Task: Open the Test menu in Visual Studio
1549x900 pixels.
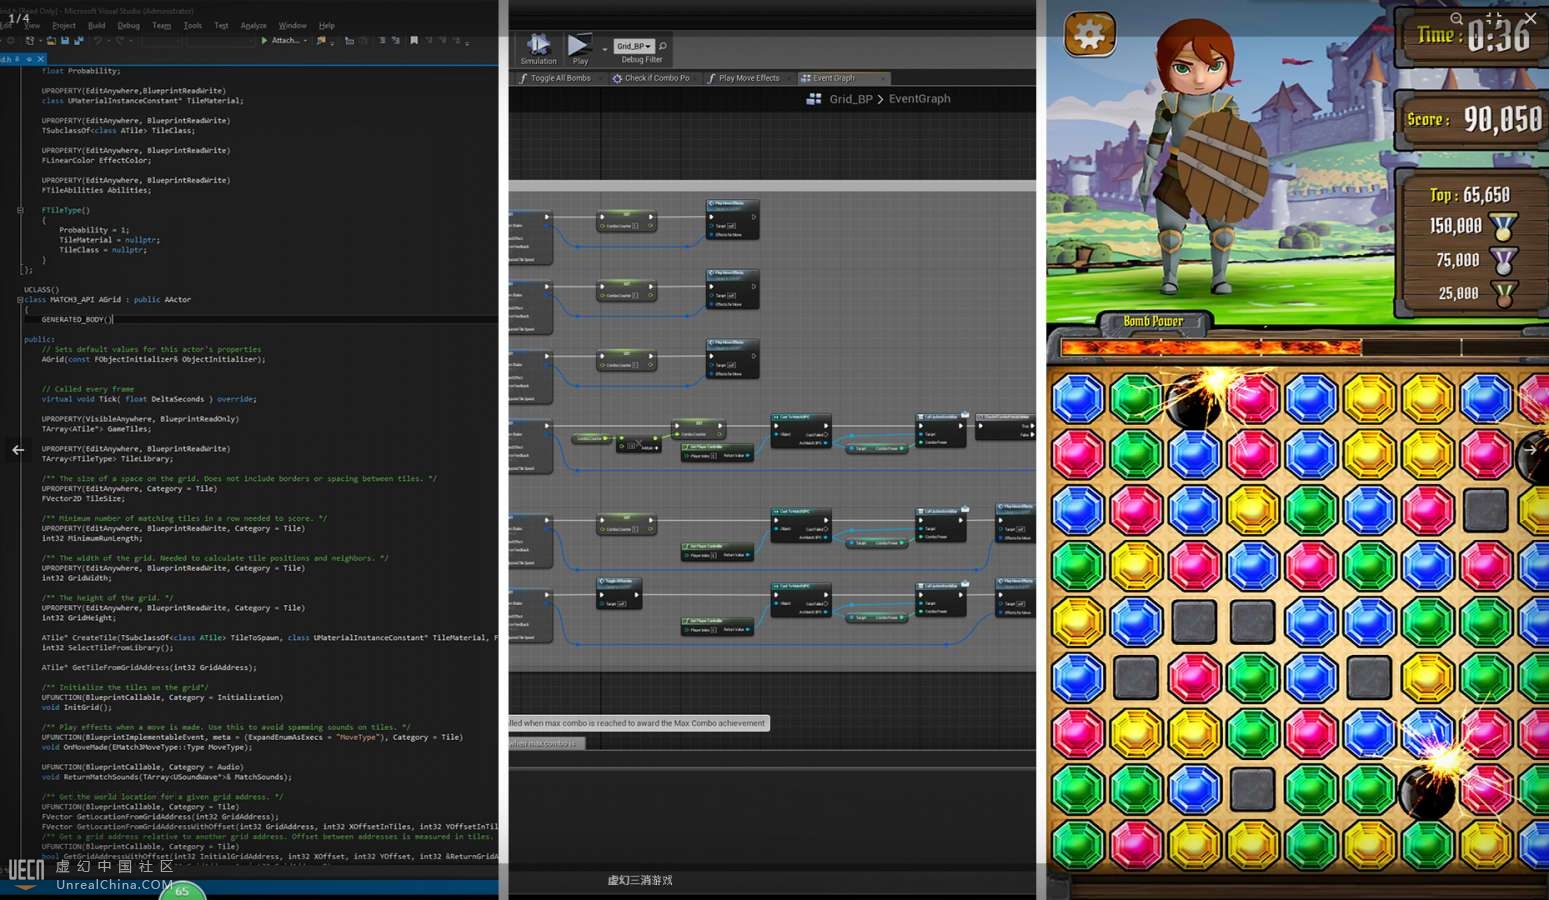Action: tap(222, 25)
